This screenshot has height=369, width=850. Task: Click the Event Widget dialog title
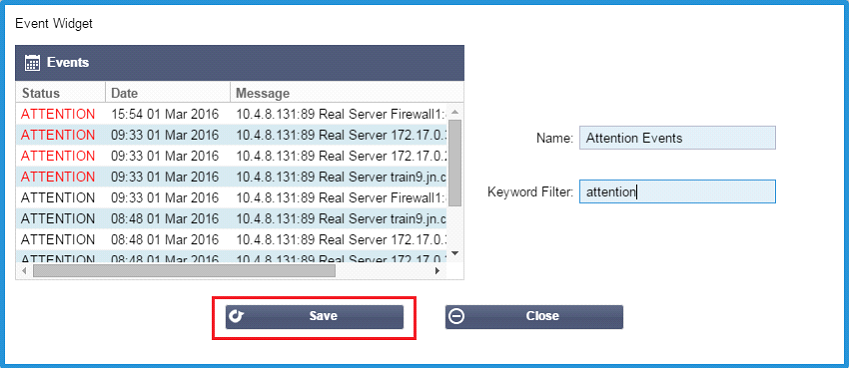pos(54,24)
